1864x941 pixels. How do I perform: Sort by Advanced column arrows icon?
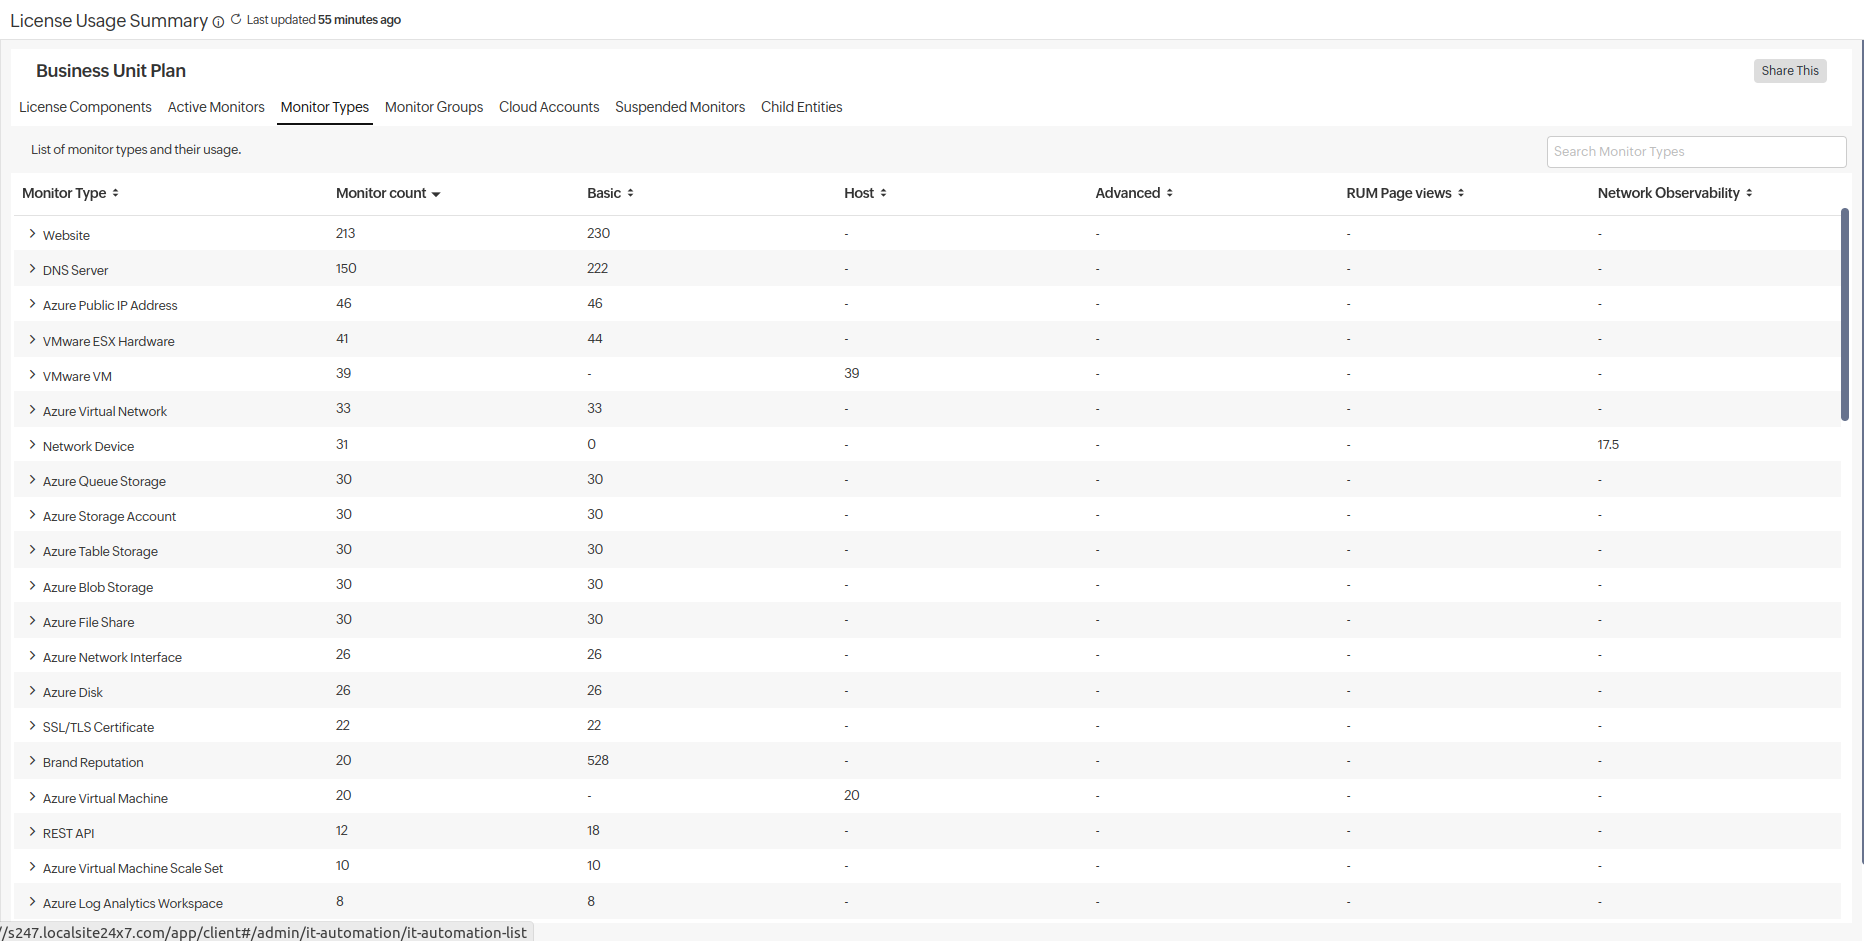pyautogui.click(x=1169, y=193)
